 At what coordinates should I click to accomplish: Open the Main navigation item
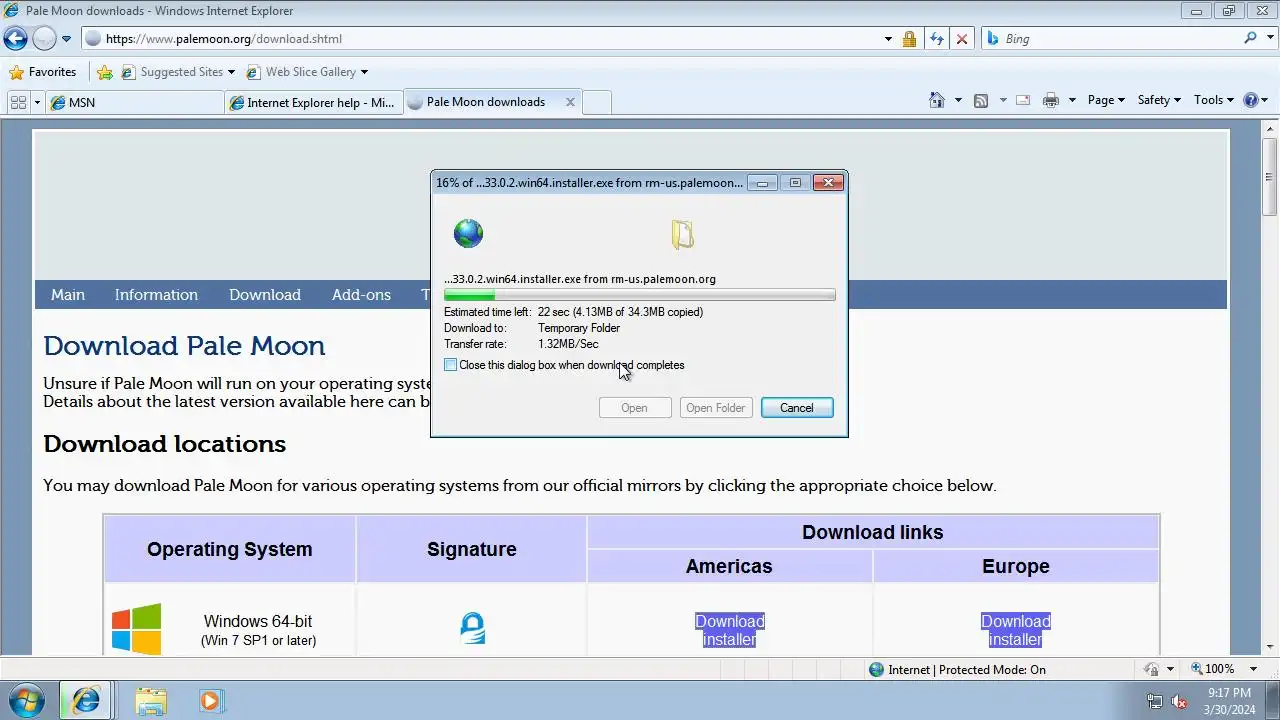tap(68, 295)
